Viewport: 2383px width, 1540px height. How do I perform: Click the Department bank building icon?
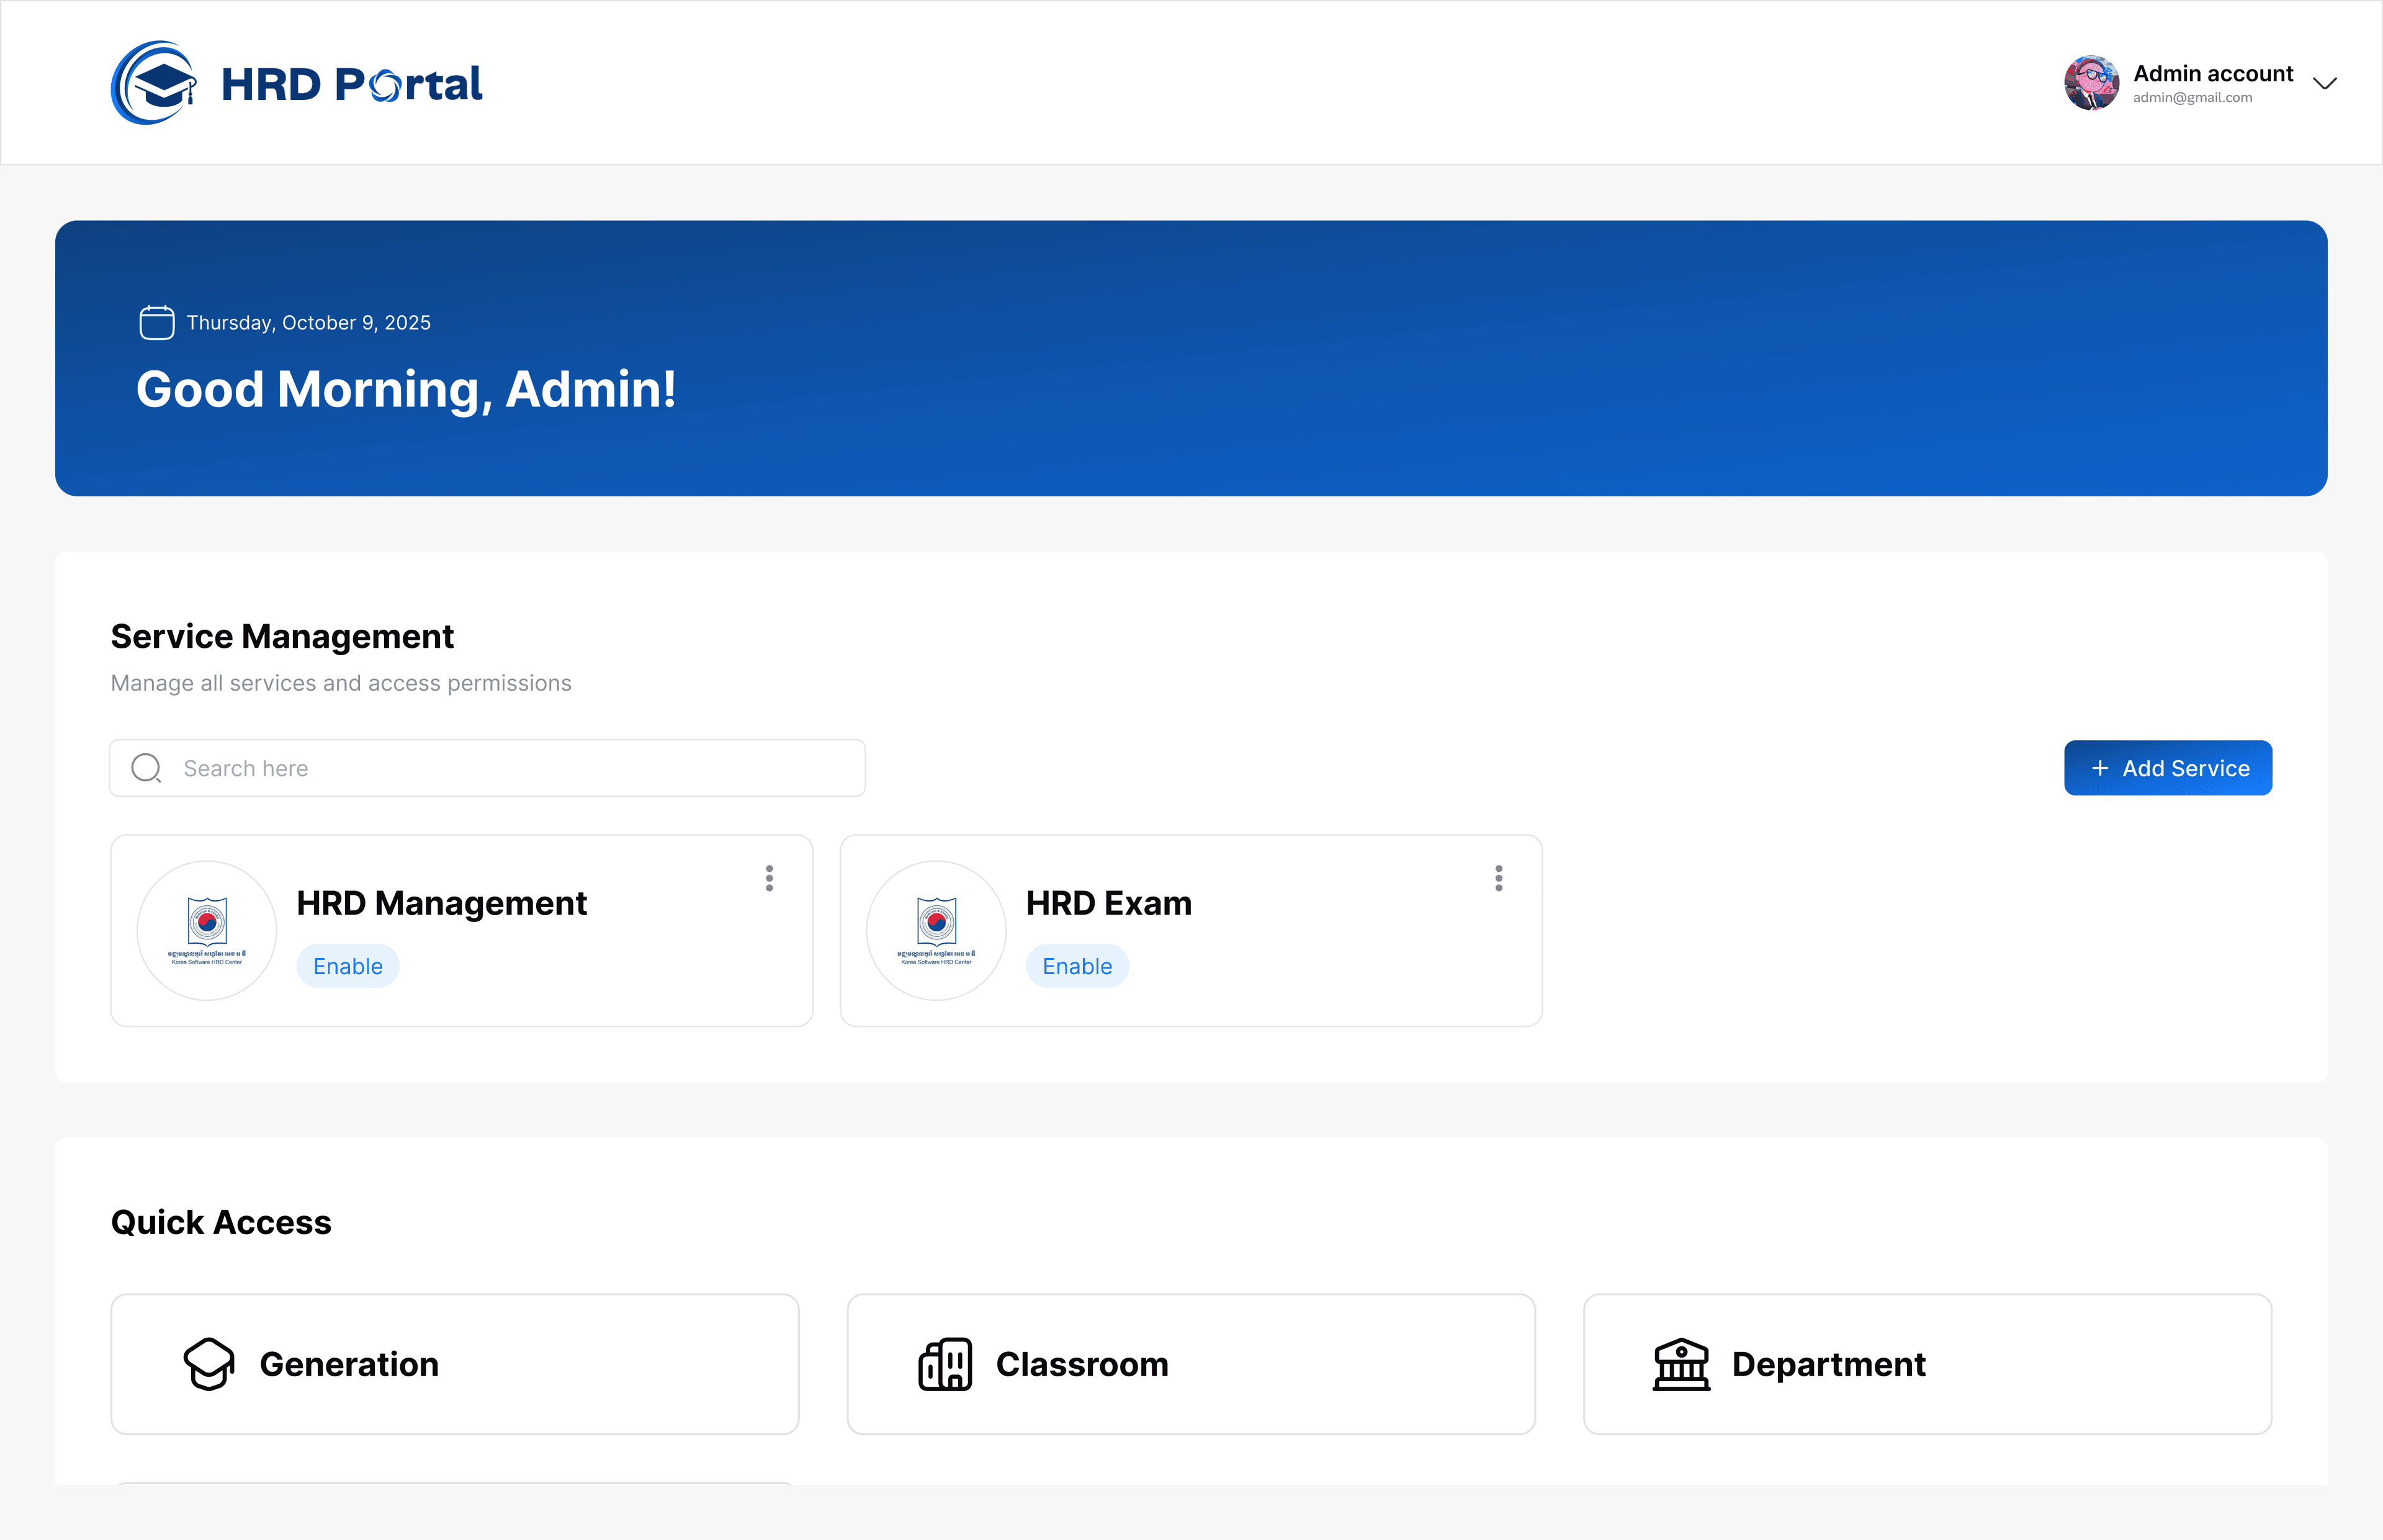(1681, 1364)
